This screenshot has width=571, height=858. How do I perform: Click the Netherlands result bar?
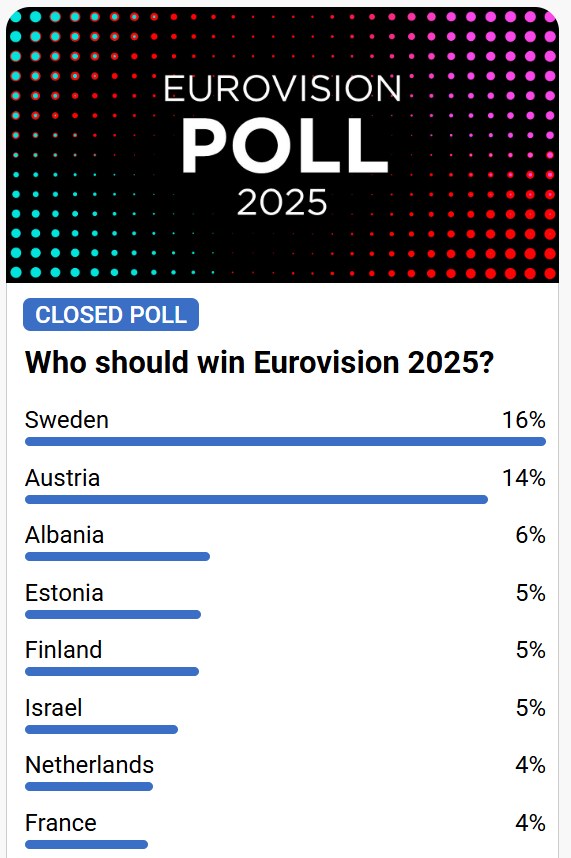(89, 786)
